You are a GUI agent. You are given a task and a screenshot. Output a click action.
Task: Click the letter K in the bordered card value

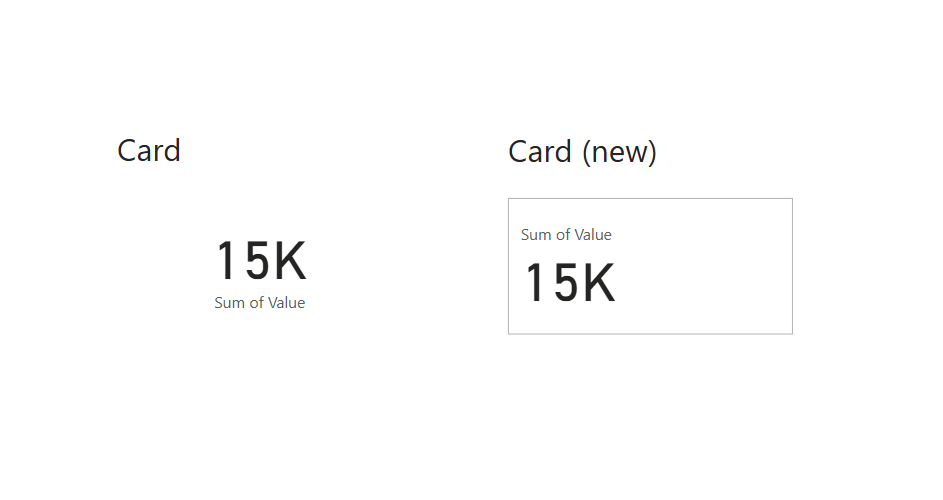(599, 283)
